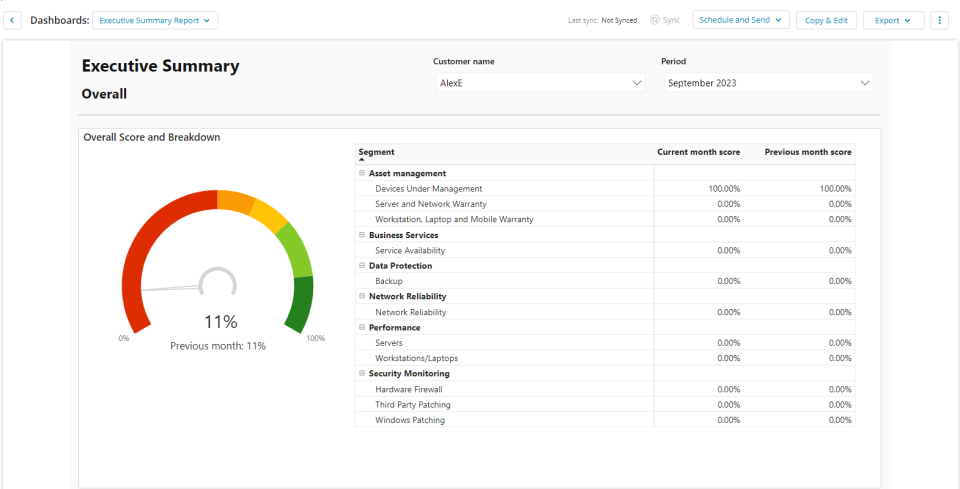Viewport: 960px width, 489px height.
Task: Select the Devices Under Management row
Action: click(605, 189)
